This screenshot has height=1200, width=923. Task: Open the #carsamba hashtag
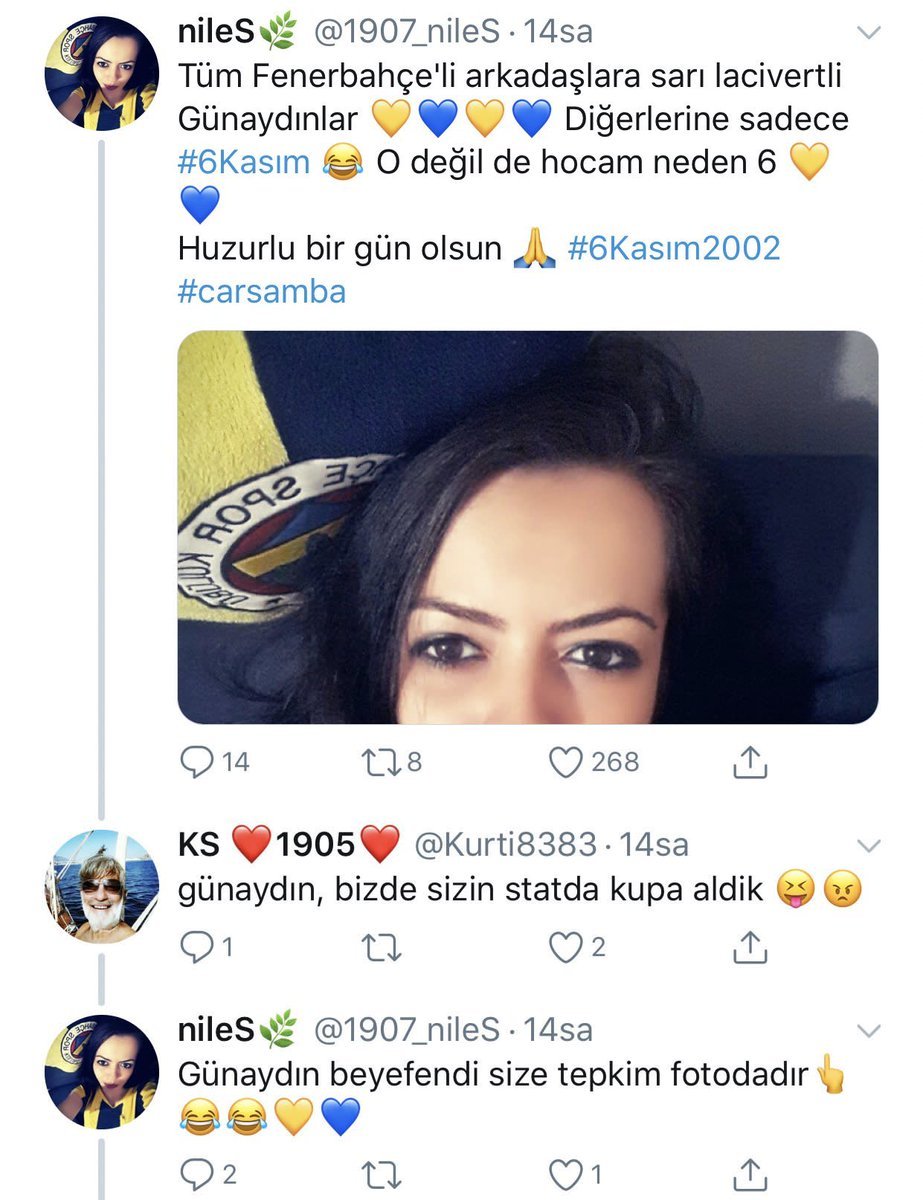pos(262,290)
